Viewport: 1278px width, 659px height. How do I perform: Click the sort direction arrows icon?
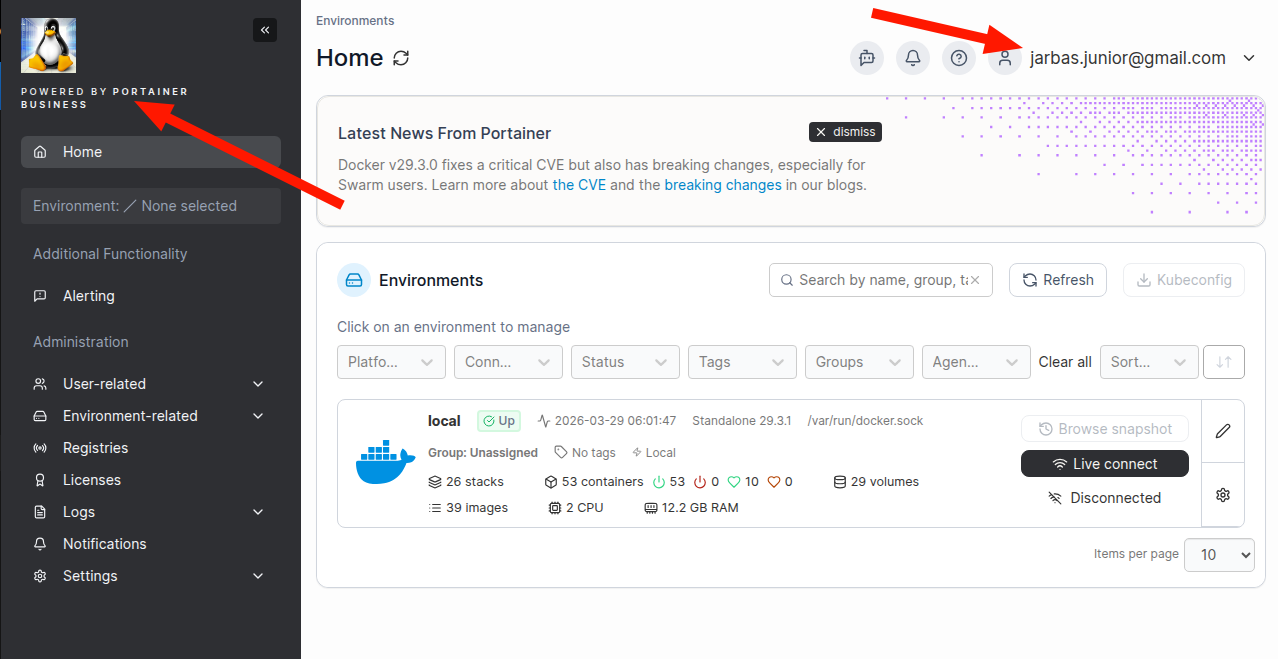[1224, 362]
